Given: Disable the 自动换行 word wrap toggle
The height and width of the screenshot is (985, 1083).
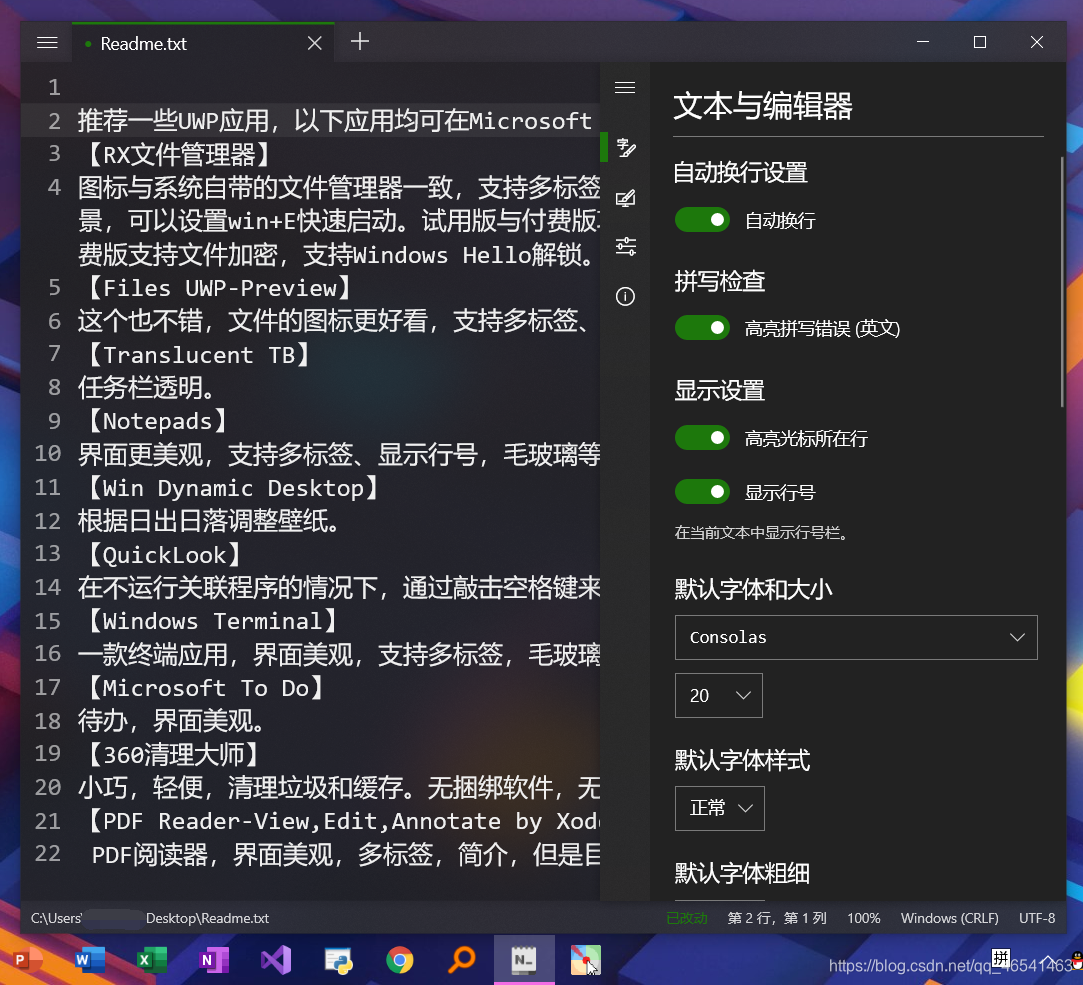Looking at the screenshot, I should [702, 219].
